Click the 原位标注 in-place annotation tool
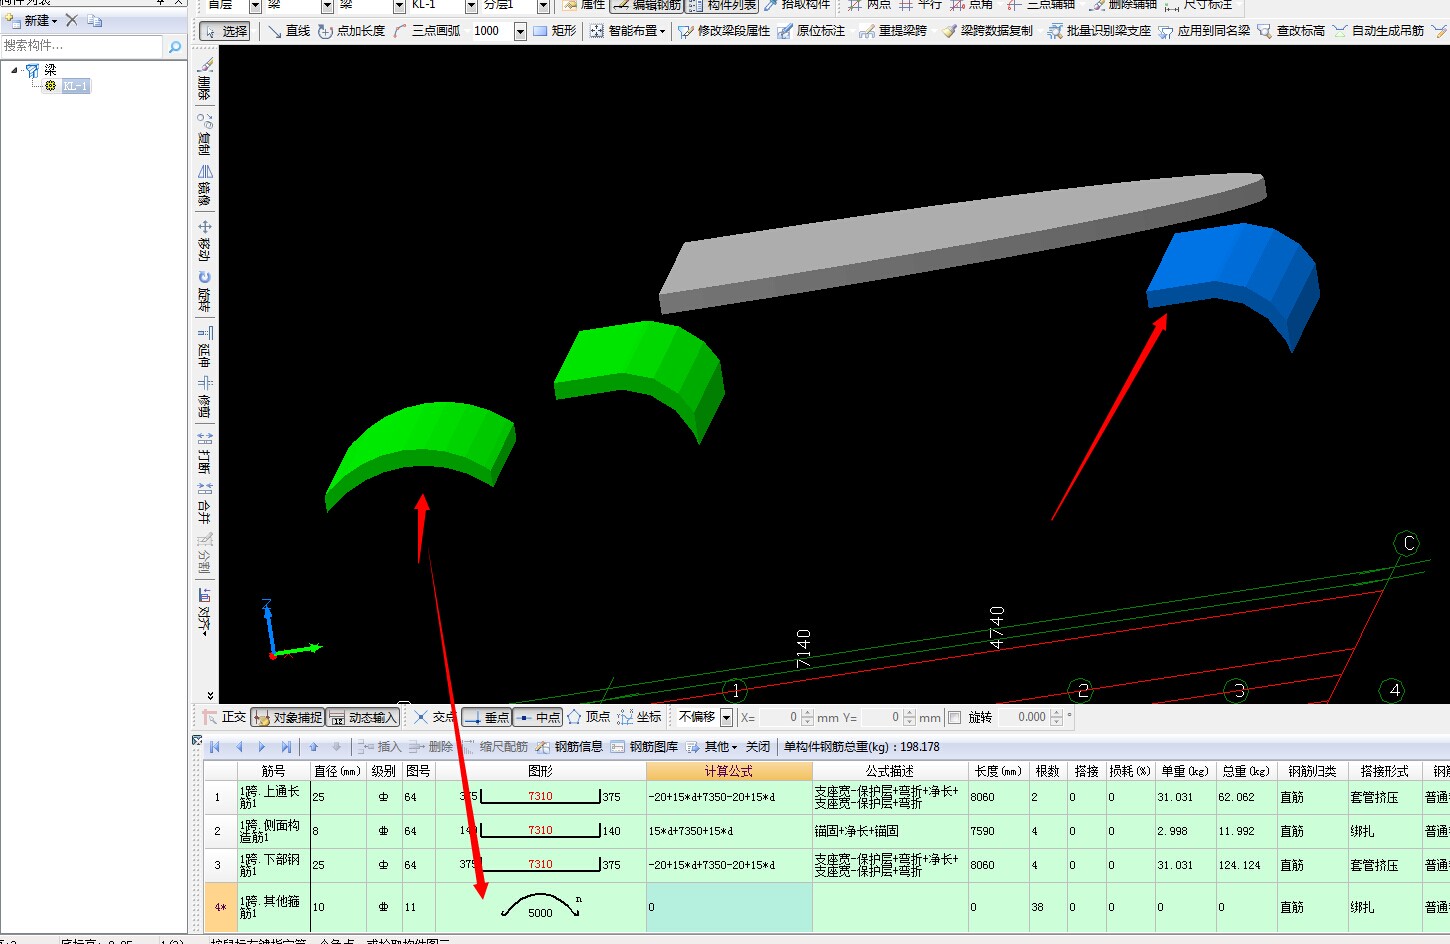Screen dimensions: 1450x944 pyautogui.click(x=811, y=31)
